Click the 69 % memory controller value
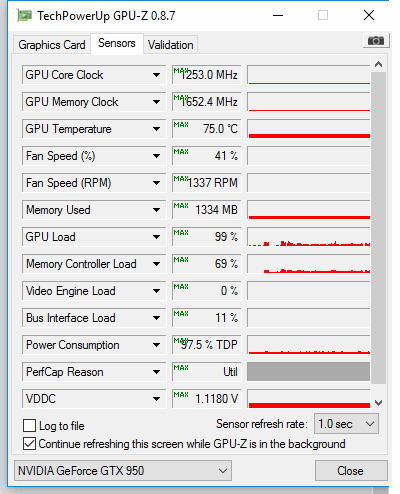Screen dimensions: 400x494 click(x=206, y=264)
